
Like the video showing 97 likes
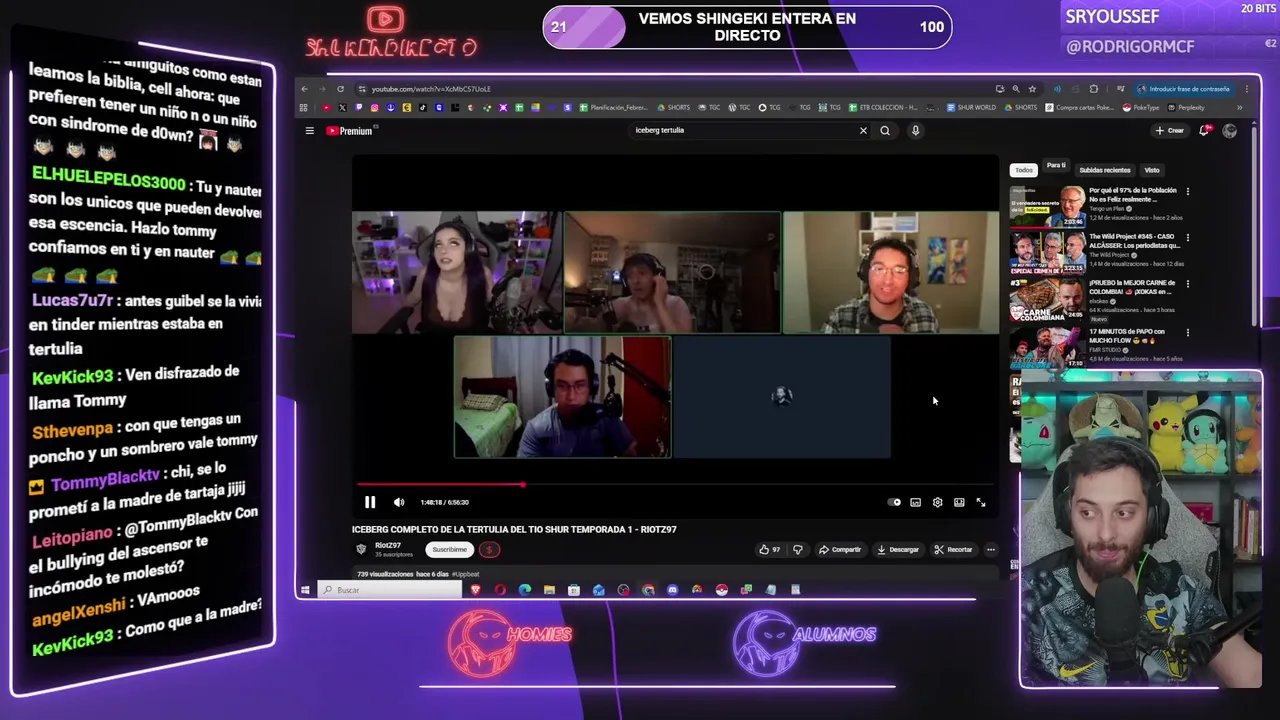coord(770,549)
